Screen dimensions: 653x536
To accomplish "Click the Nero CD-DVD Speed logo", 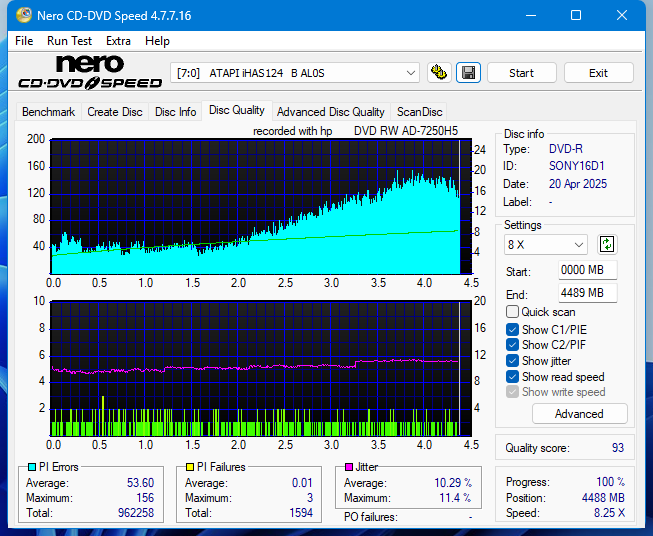I will coord(90,73).
